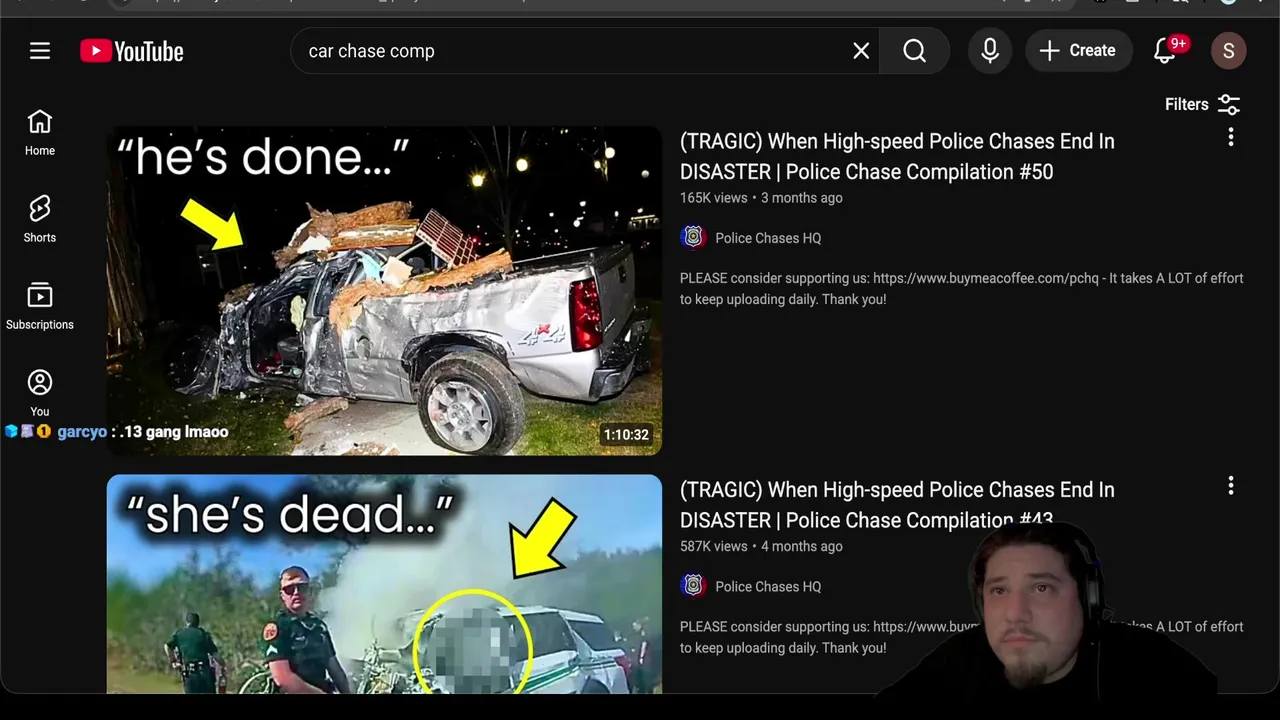Screen dimensions: 1280x720
Task: Go to Home in sidebar
Action: click(40, 133)
